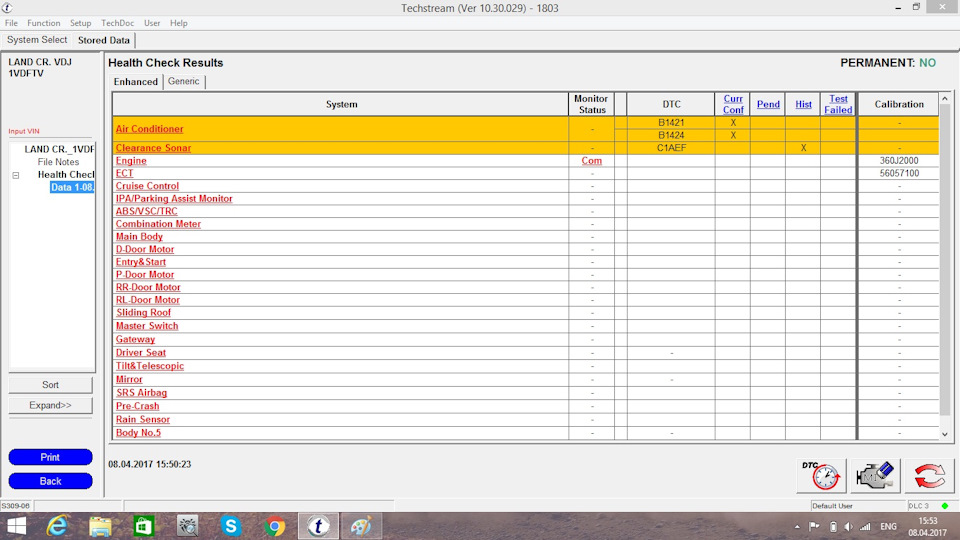Switch to Stored Data tab
The image size is (960, 540).
pos(103,40)
